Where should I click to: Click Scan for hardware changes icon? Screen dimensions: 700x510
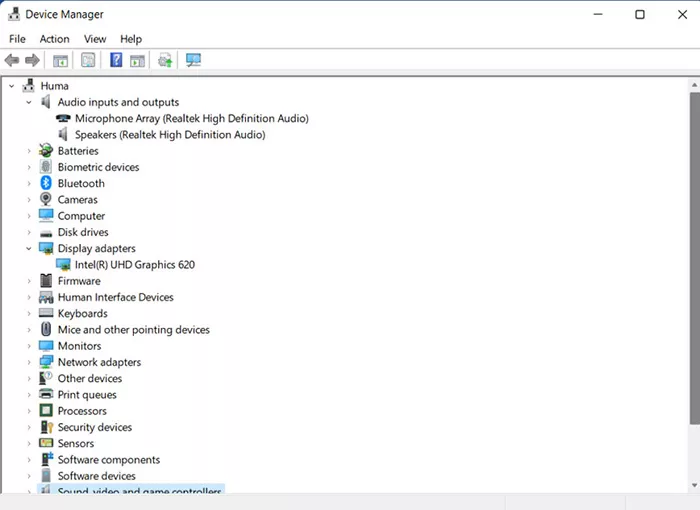(x=193, y=60)
